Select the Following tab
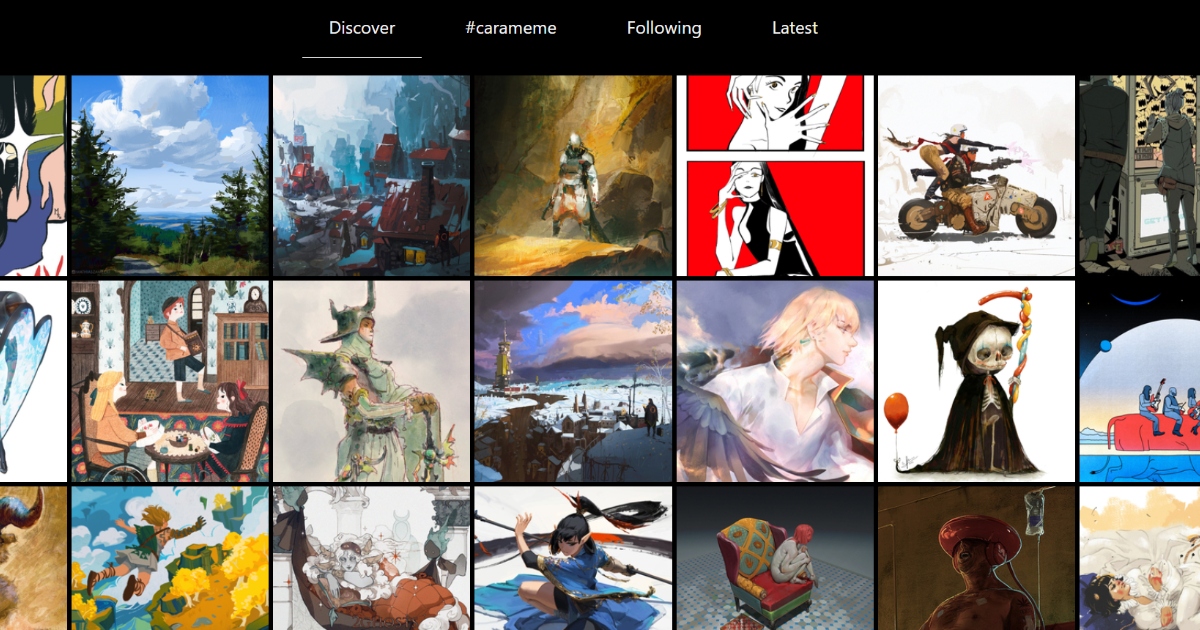Image resolution: width=1200 pixels, height=630 pixels. (x=664, y=28)
